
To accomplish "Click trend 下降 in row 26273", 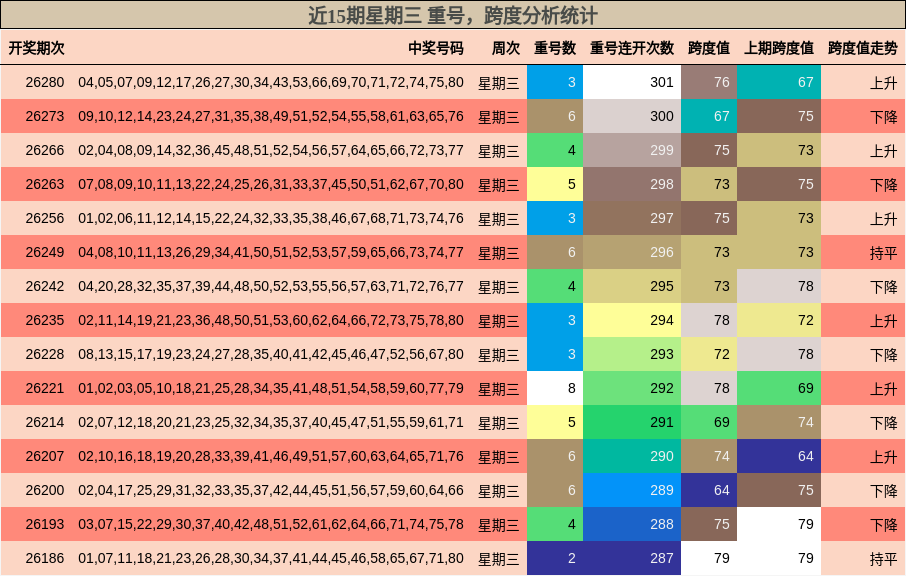I will [x=883, y=117].
